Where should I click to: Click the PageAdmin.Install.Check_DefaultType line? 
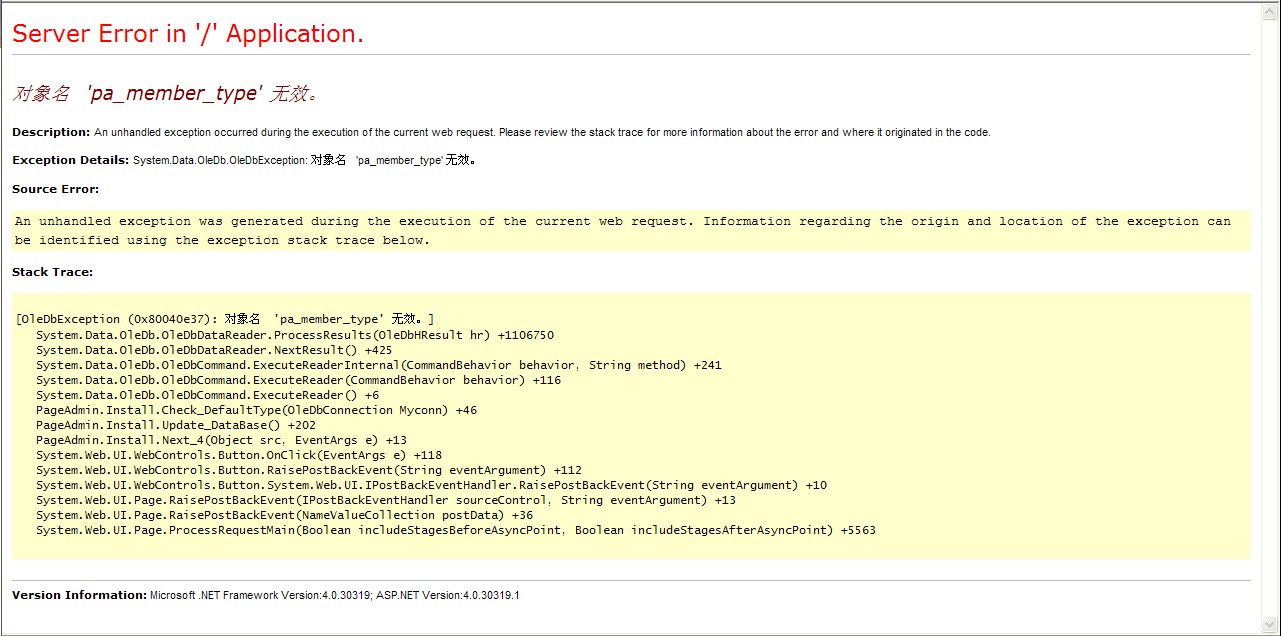(x=256, y=410)
